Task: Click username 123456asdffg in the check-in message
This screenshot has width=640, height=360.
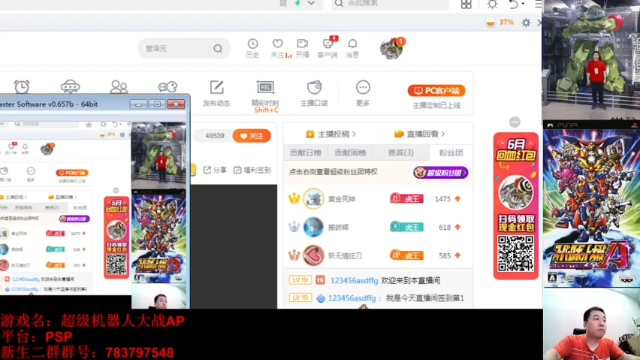Action: 352,298
